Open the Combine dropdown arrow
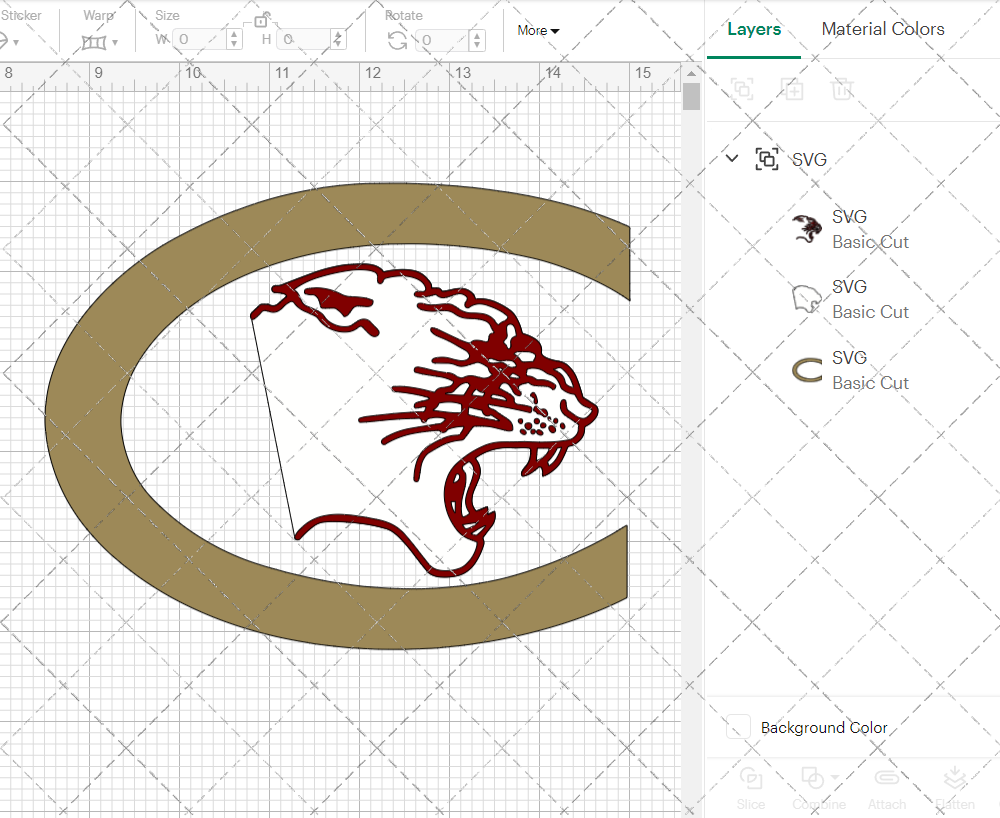Viewport: 1000px width, 818px height. click(835, 777)
